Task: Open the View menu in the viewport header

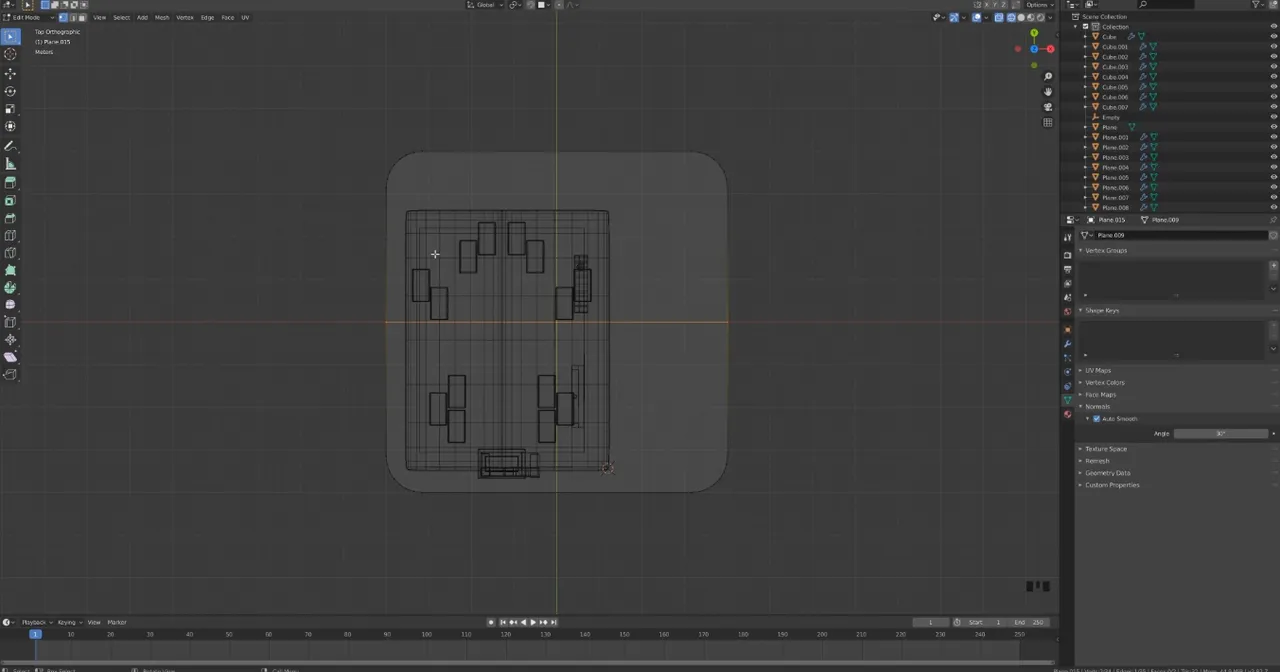Action: click(99, 17)
